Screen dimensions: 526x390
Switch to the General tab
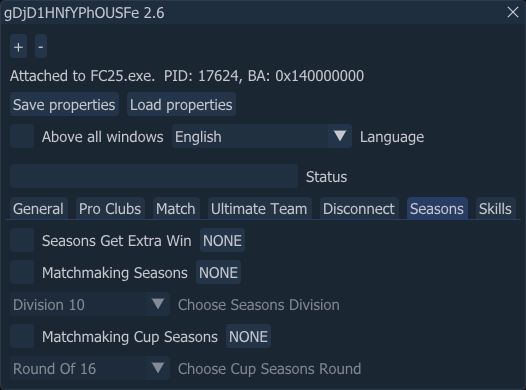(39, 209)
